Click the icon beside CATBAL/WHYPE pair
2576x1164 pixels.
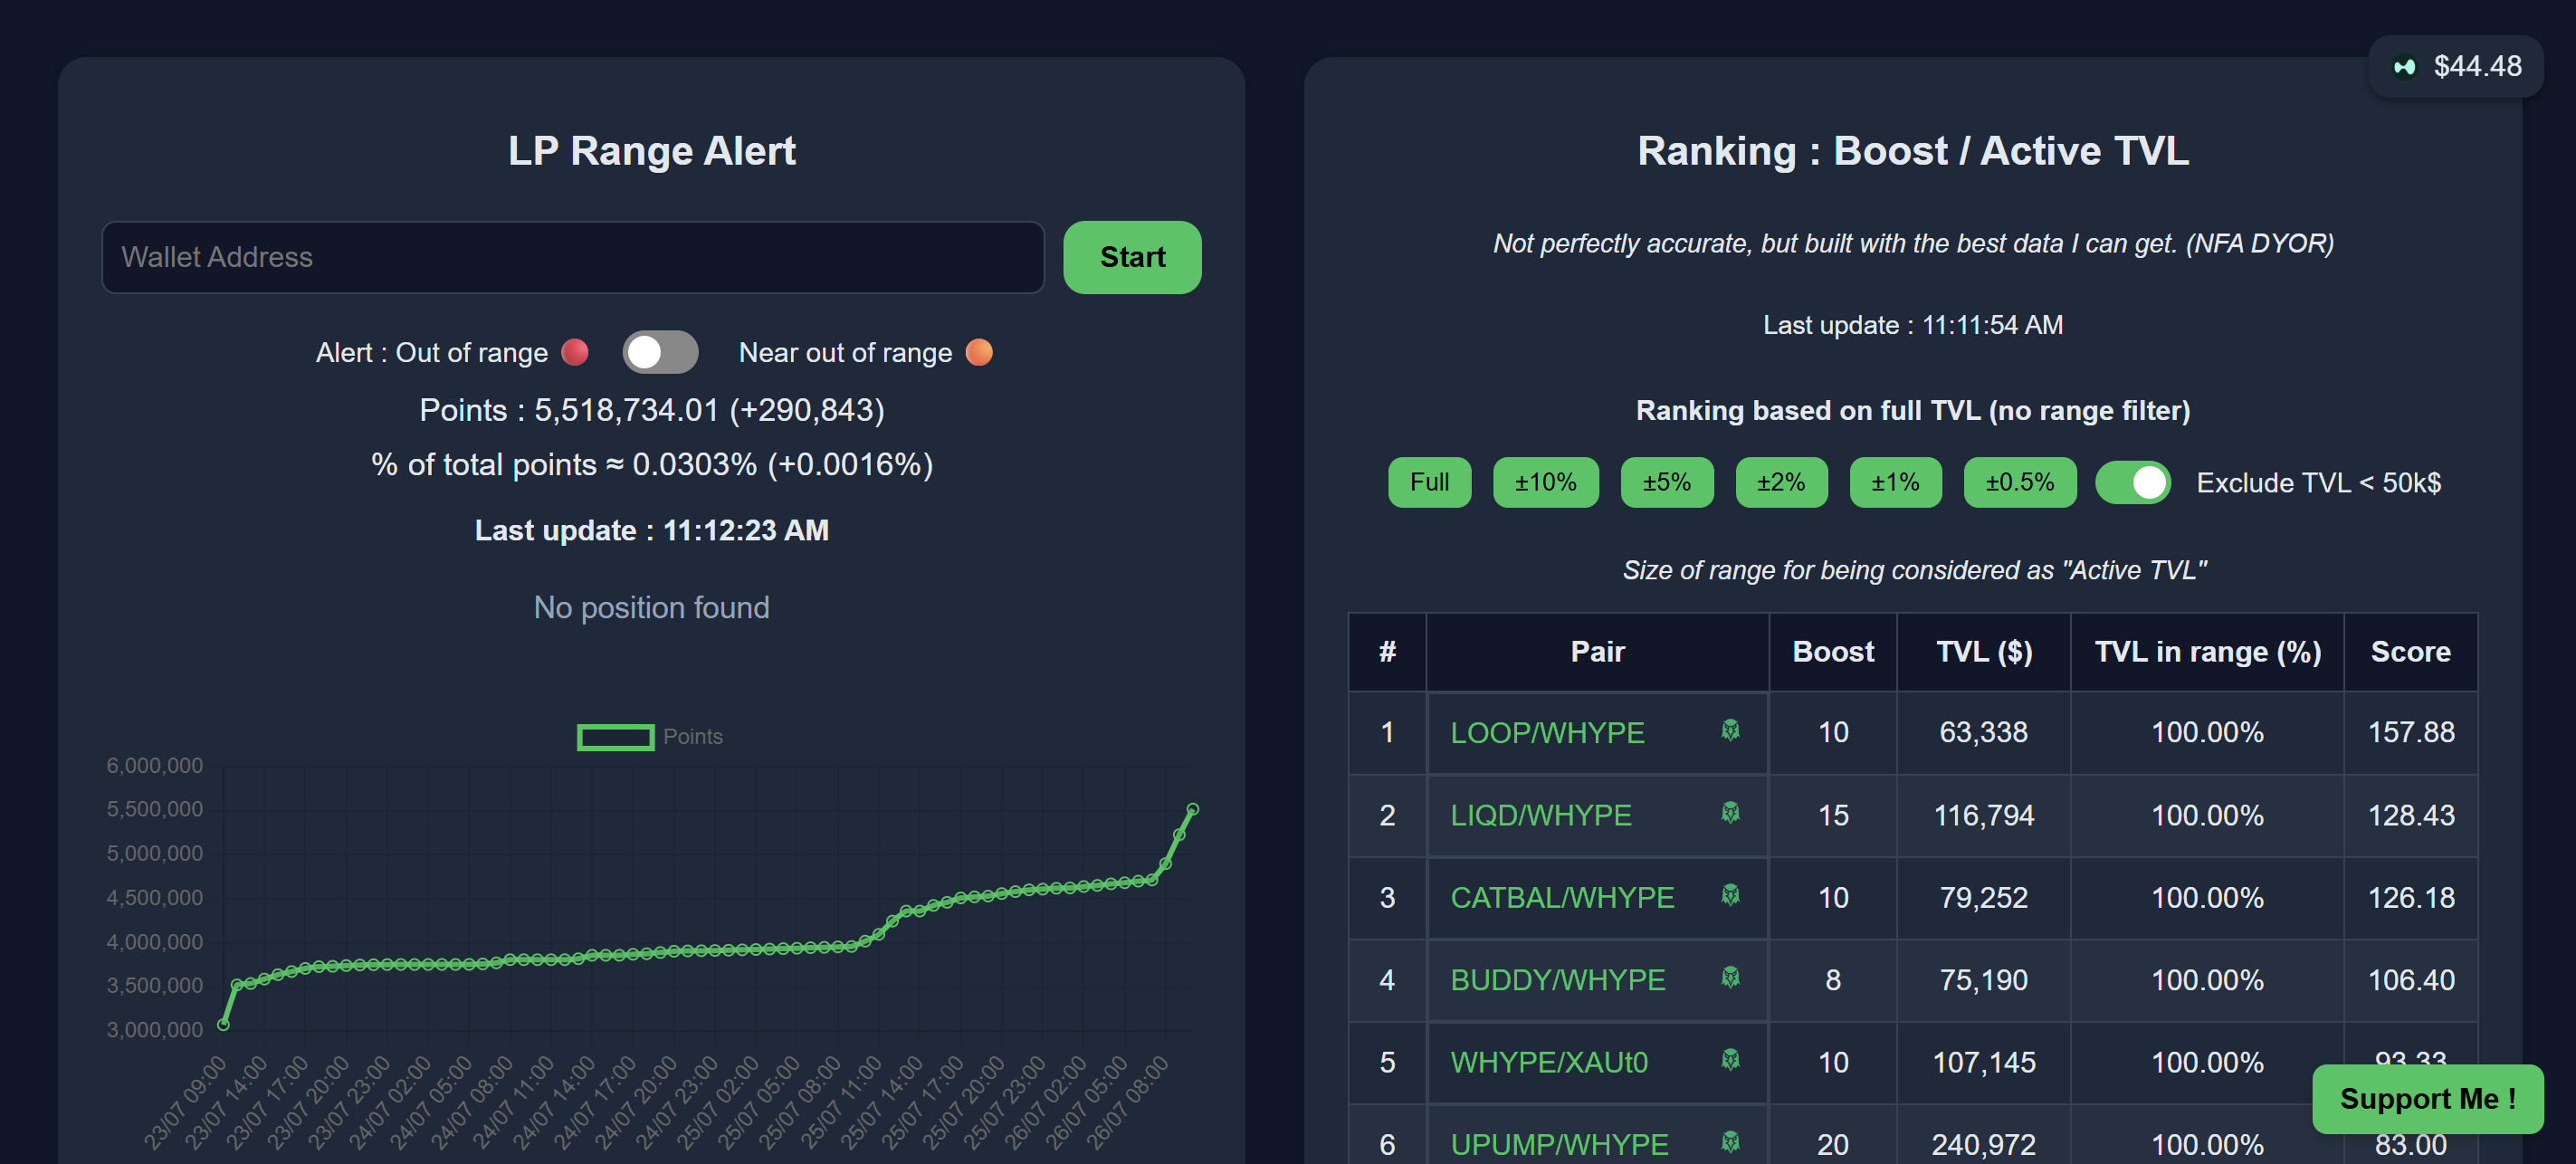tap(1730, 896)
